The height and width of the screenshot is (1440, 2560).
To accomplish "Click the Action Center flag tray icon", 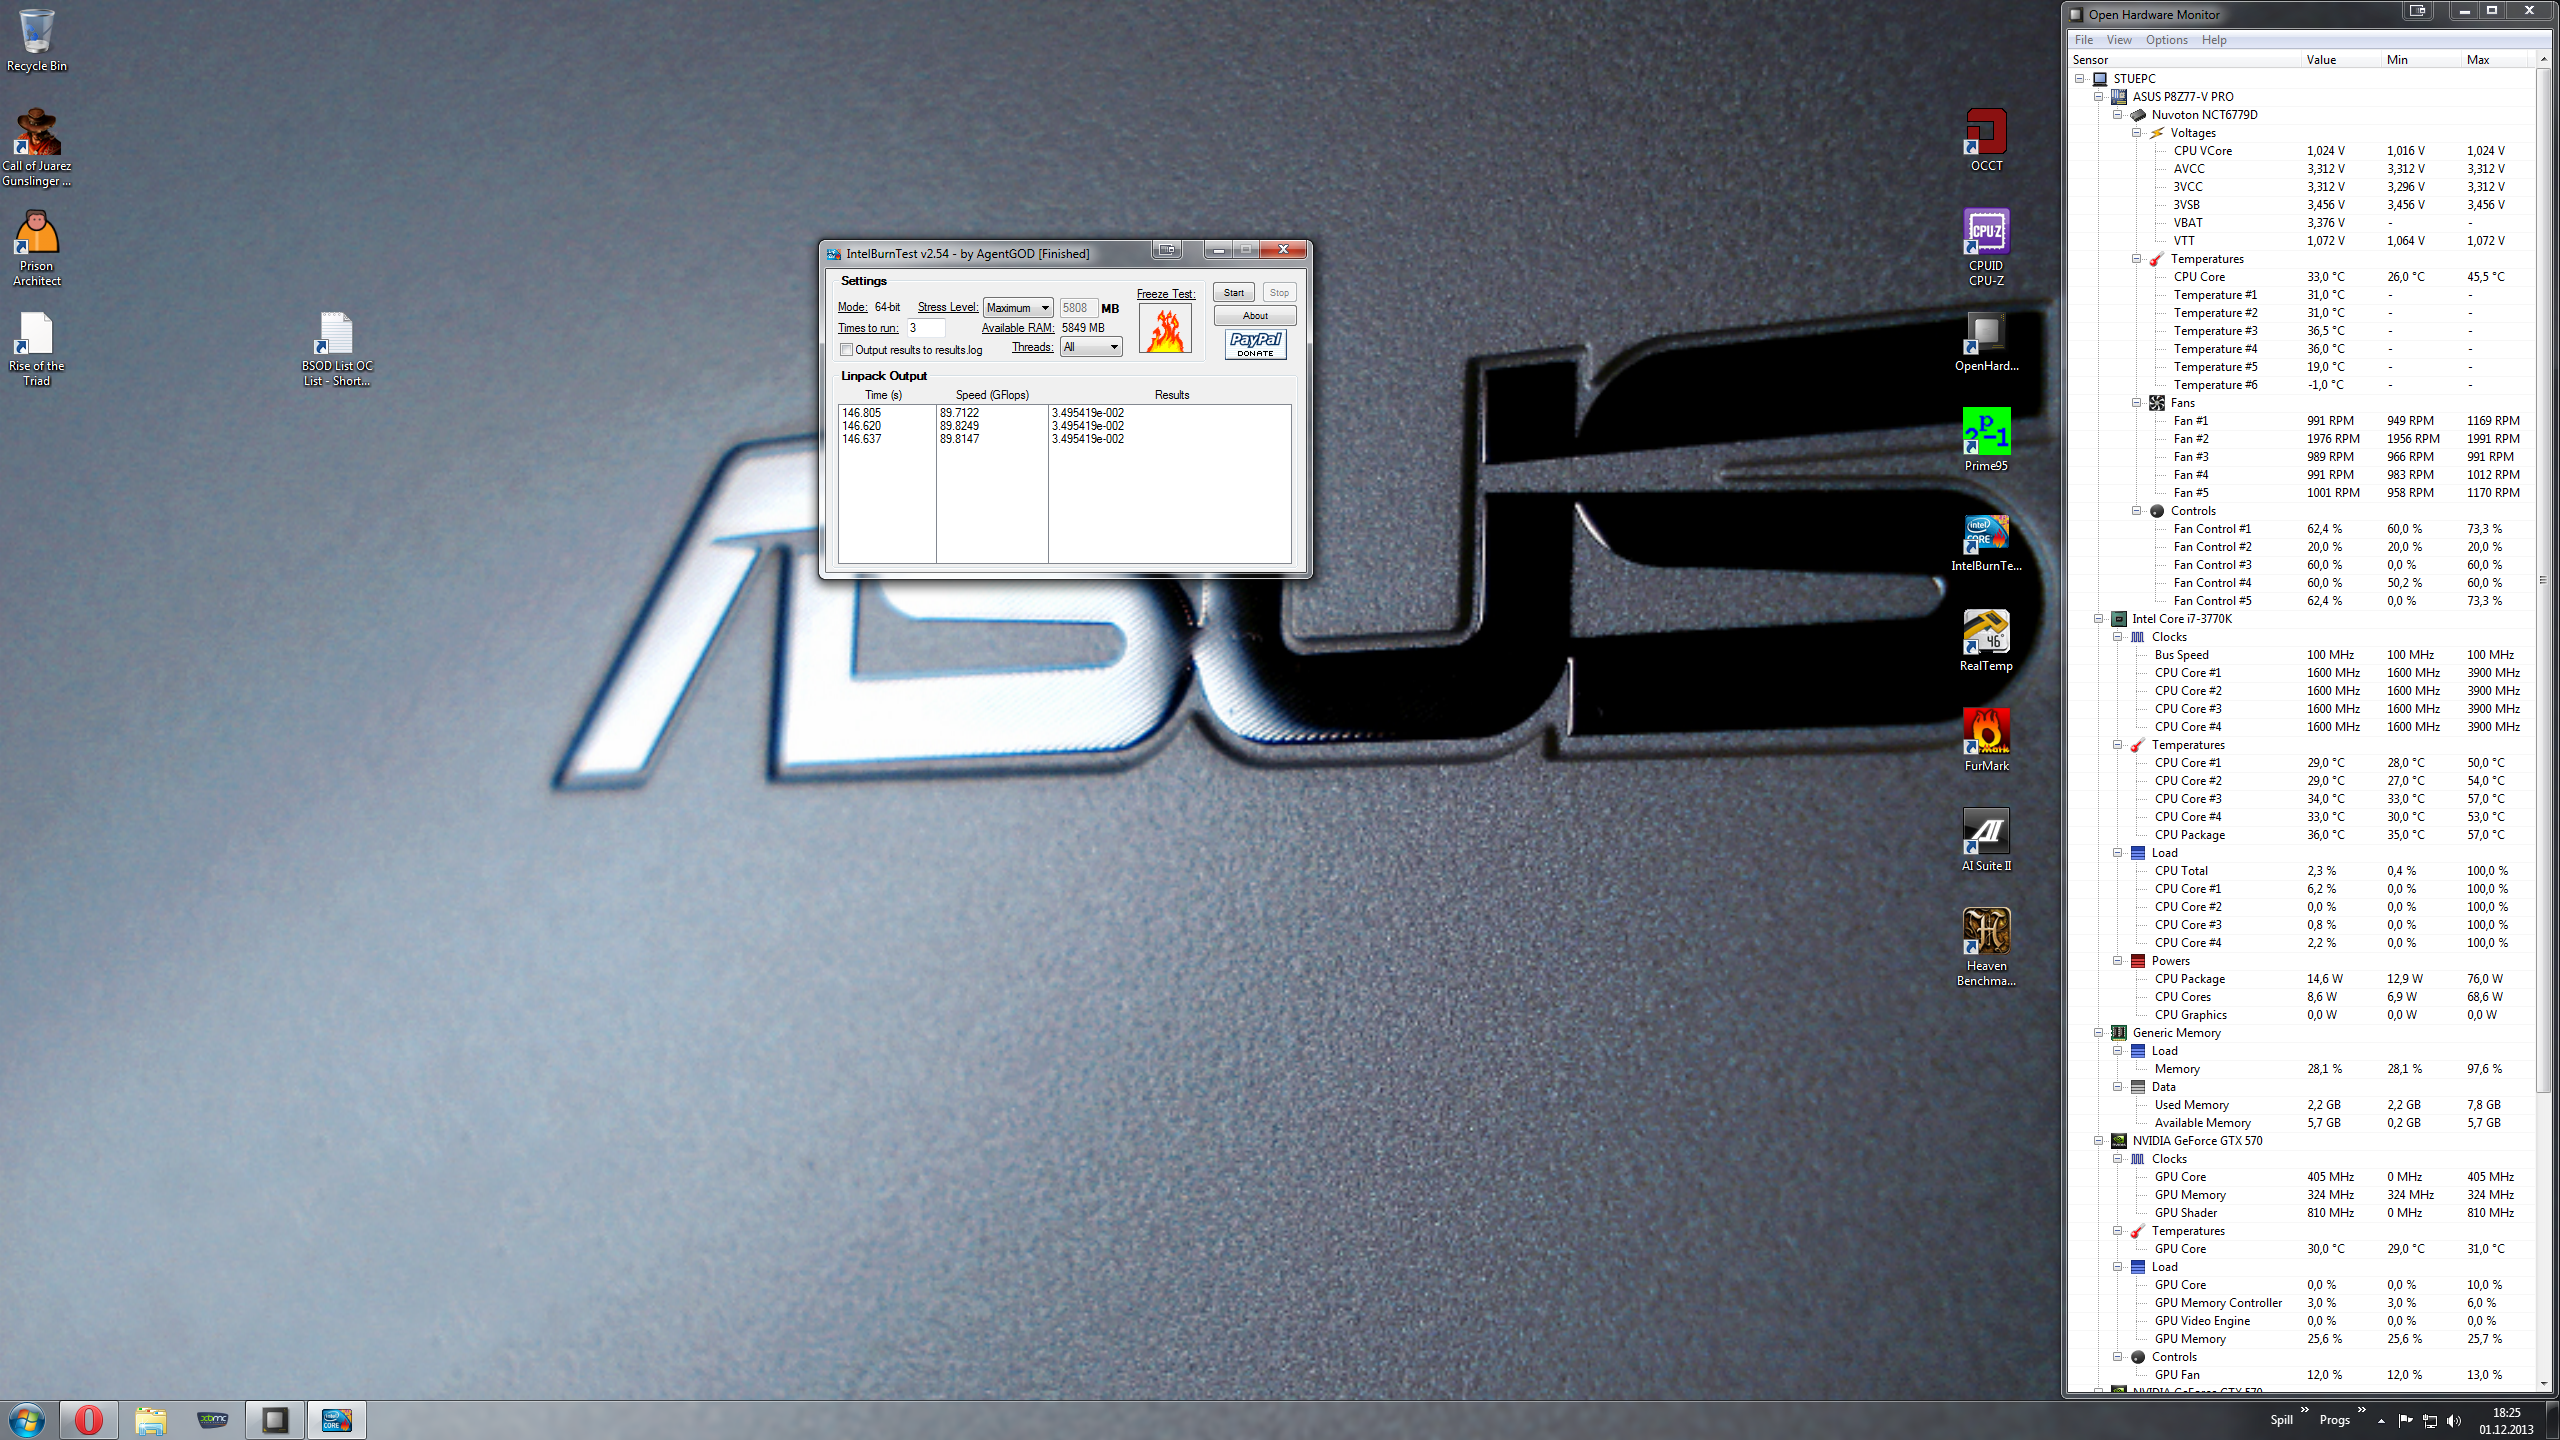I will tap(2405, 1421).
